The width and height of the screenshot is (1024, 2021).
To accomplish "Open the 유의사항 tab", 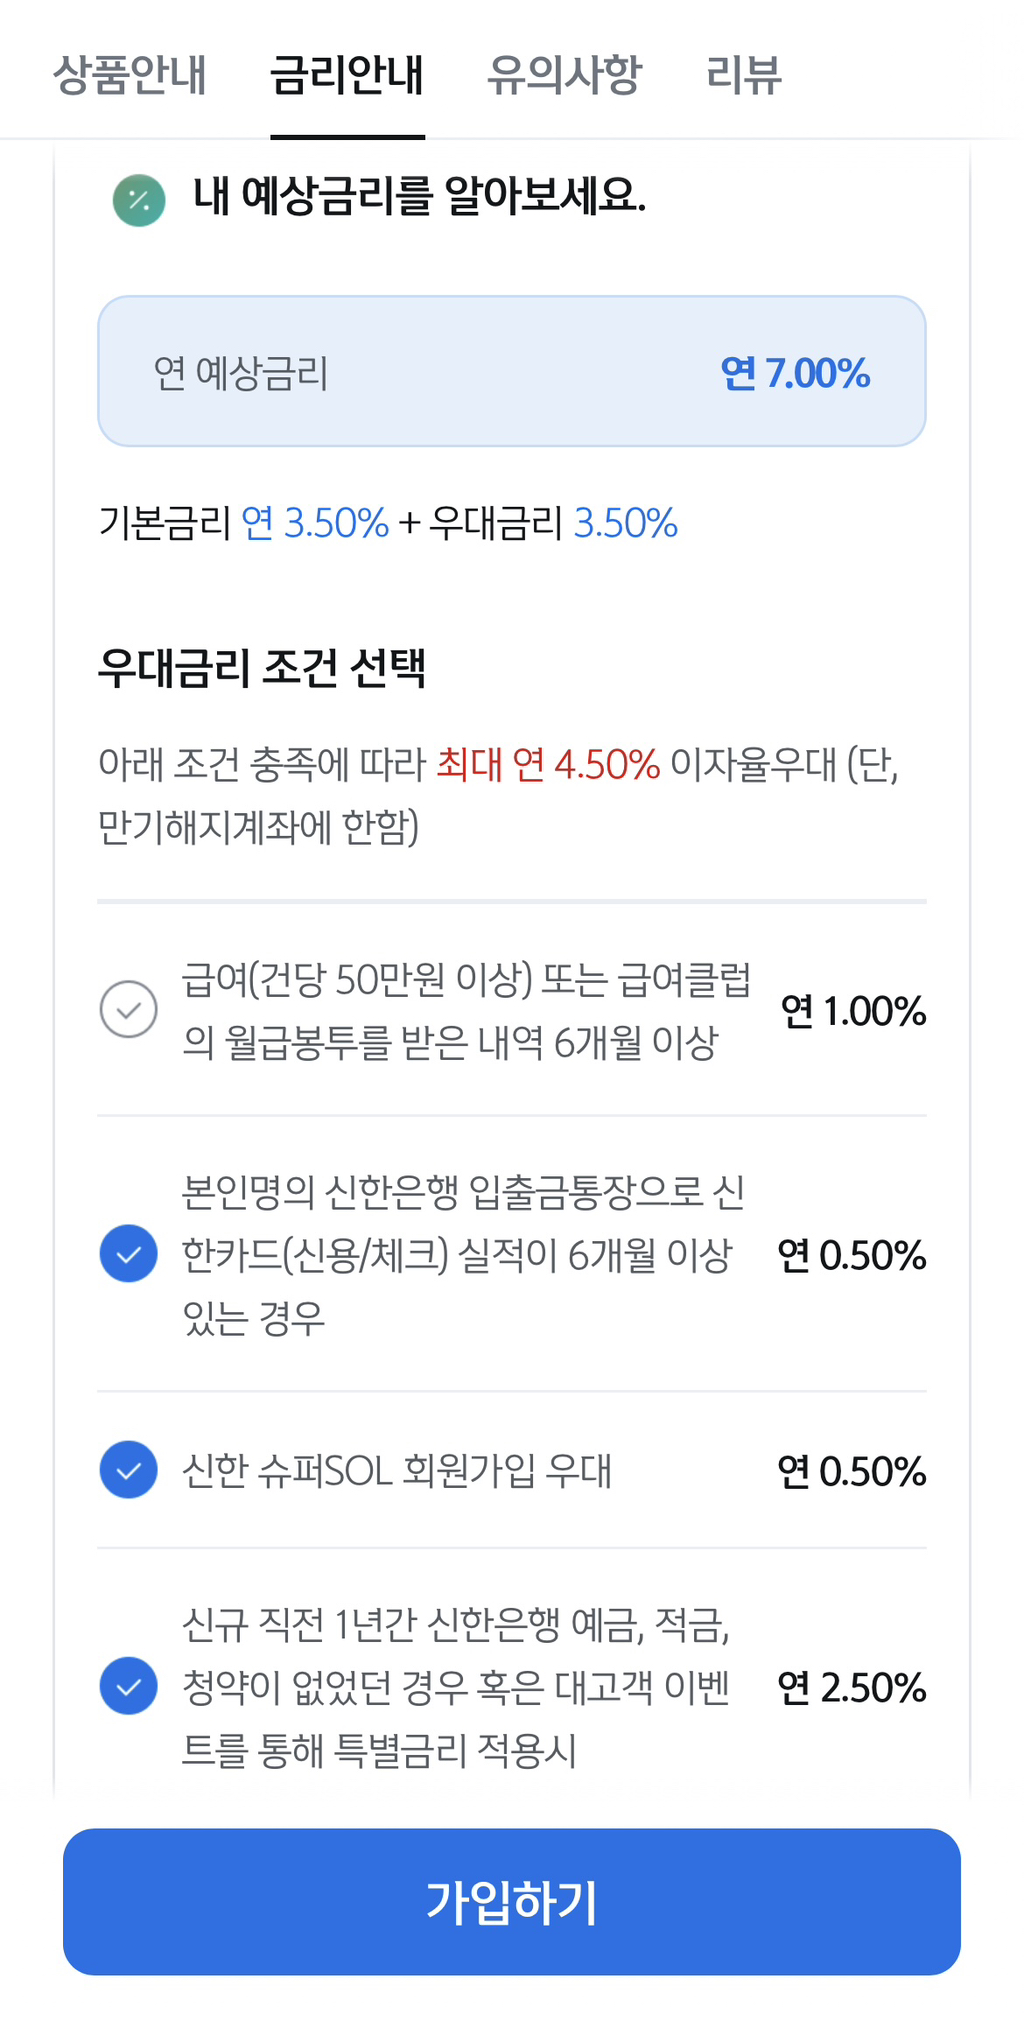I will coord(565,76).
